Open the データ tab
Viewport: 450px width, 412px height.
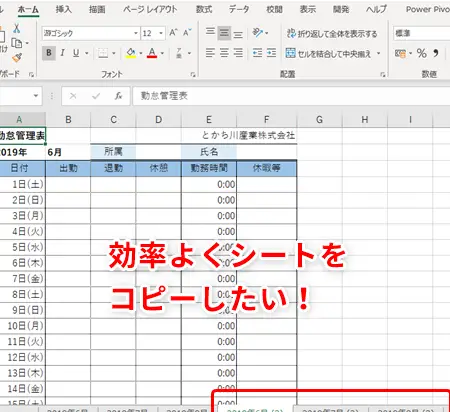pyautogui.click(x=239, y=9)
